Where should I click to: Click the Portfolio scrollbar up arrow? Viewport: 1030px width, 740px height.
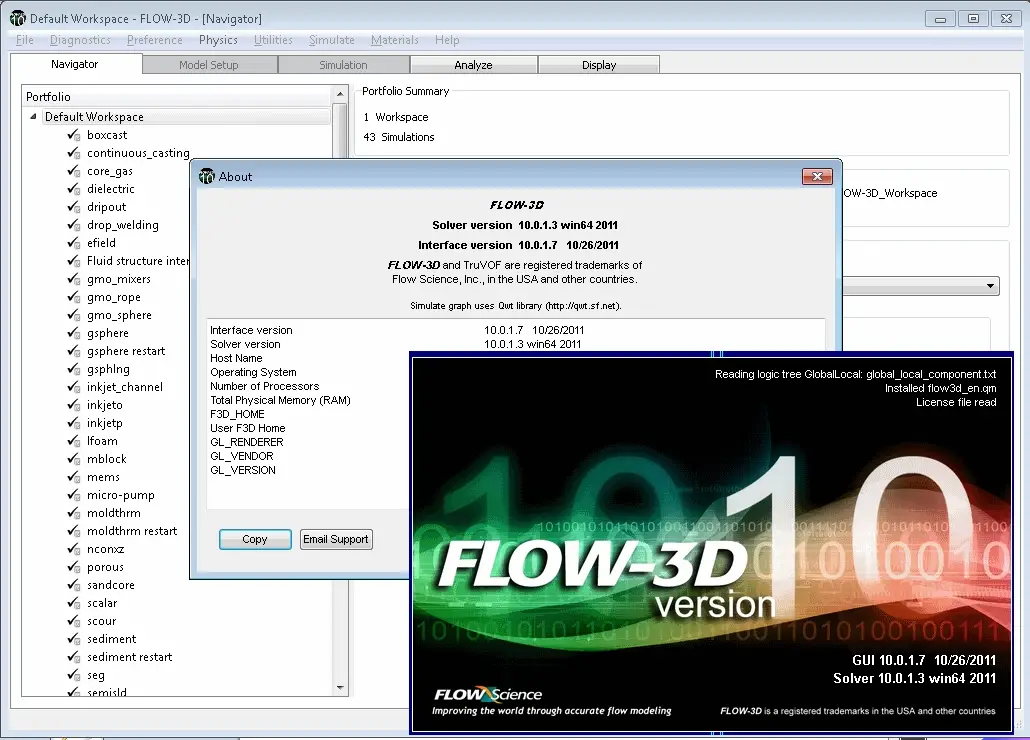point(340,95)
